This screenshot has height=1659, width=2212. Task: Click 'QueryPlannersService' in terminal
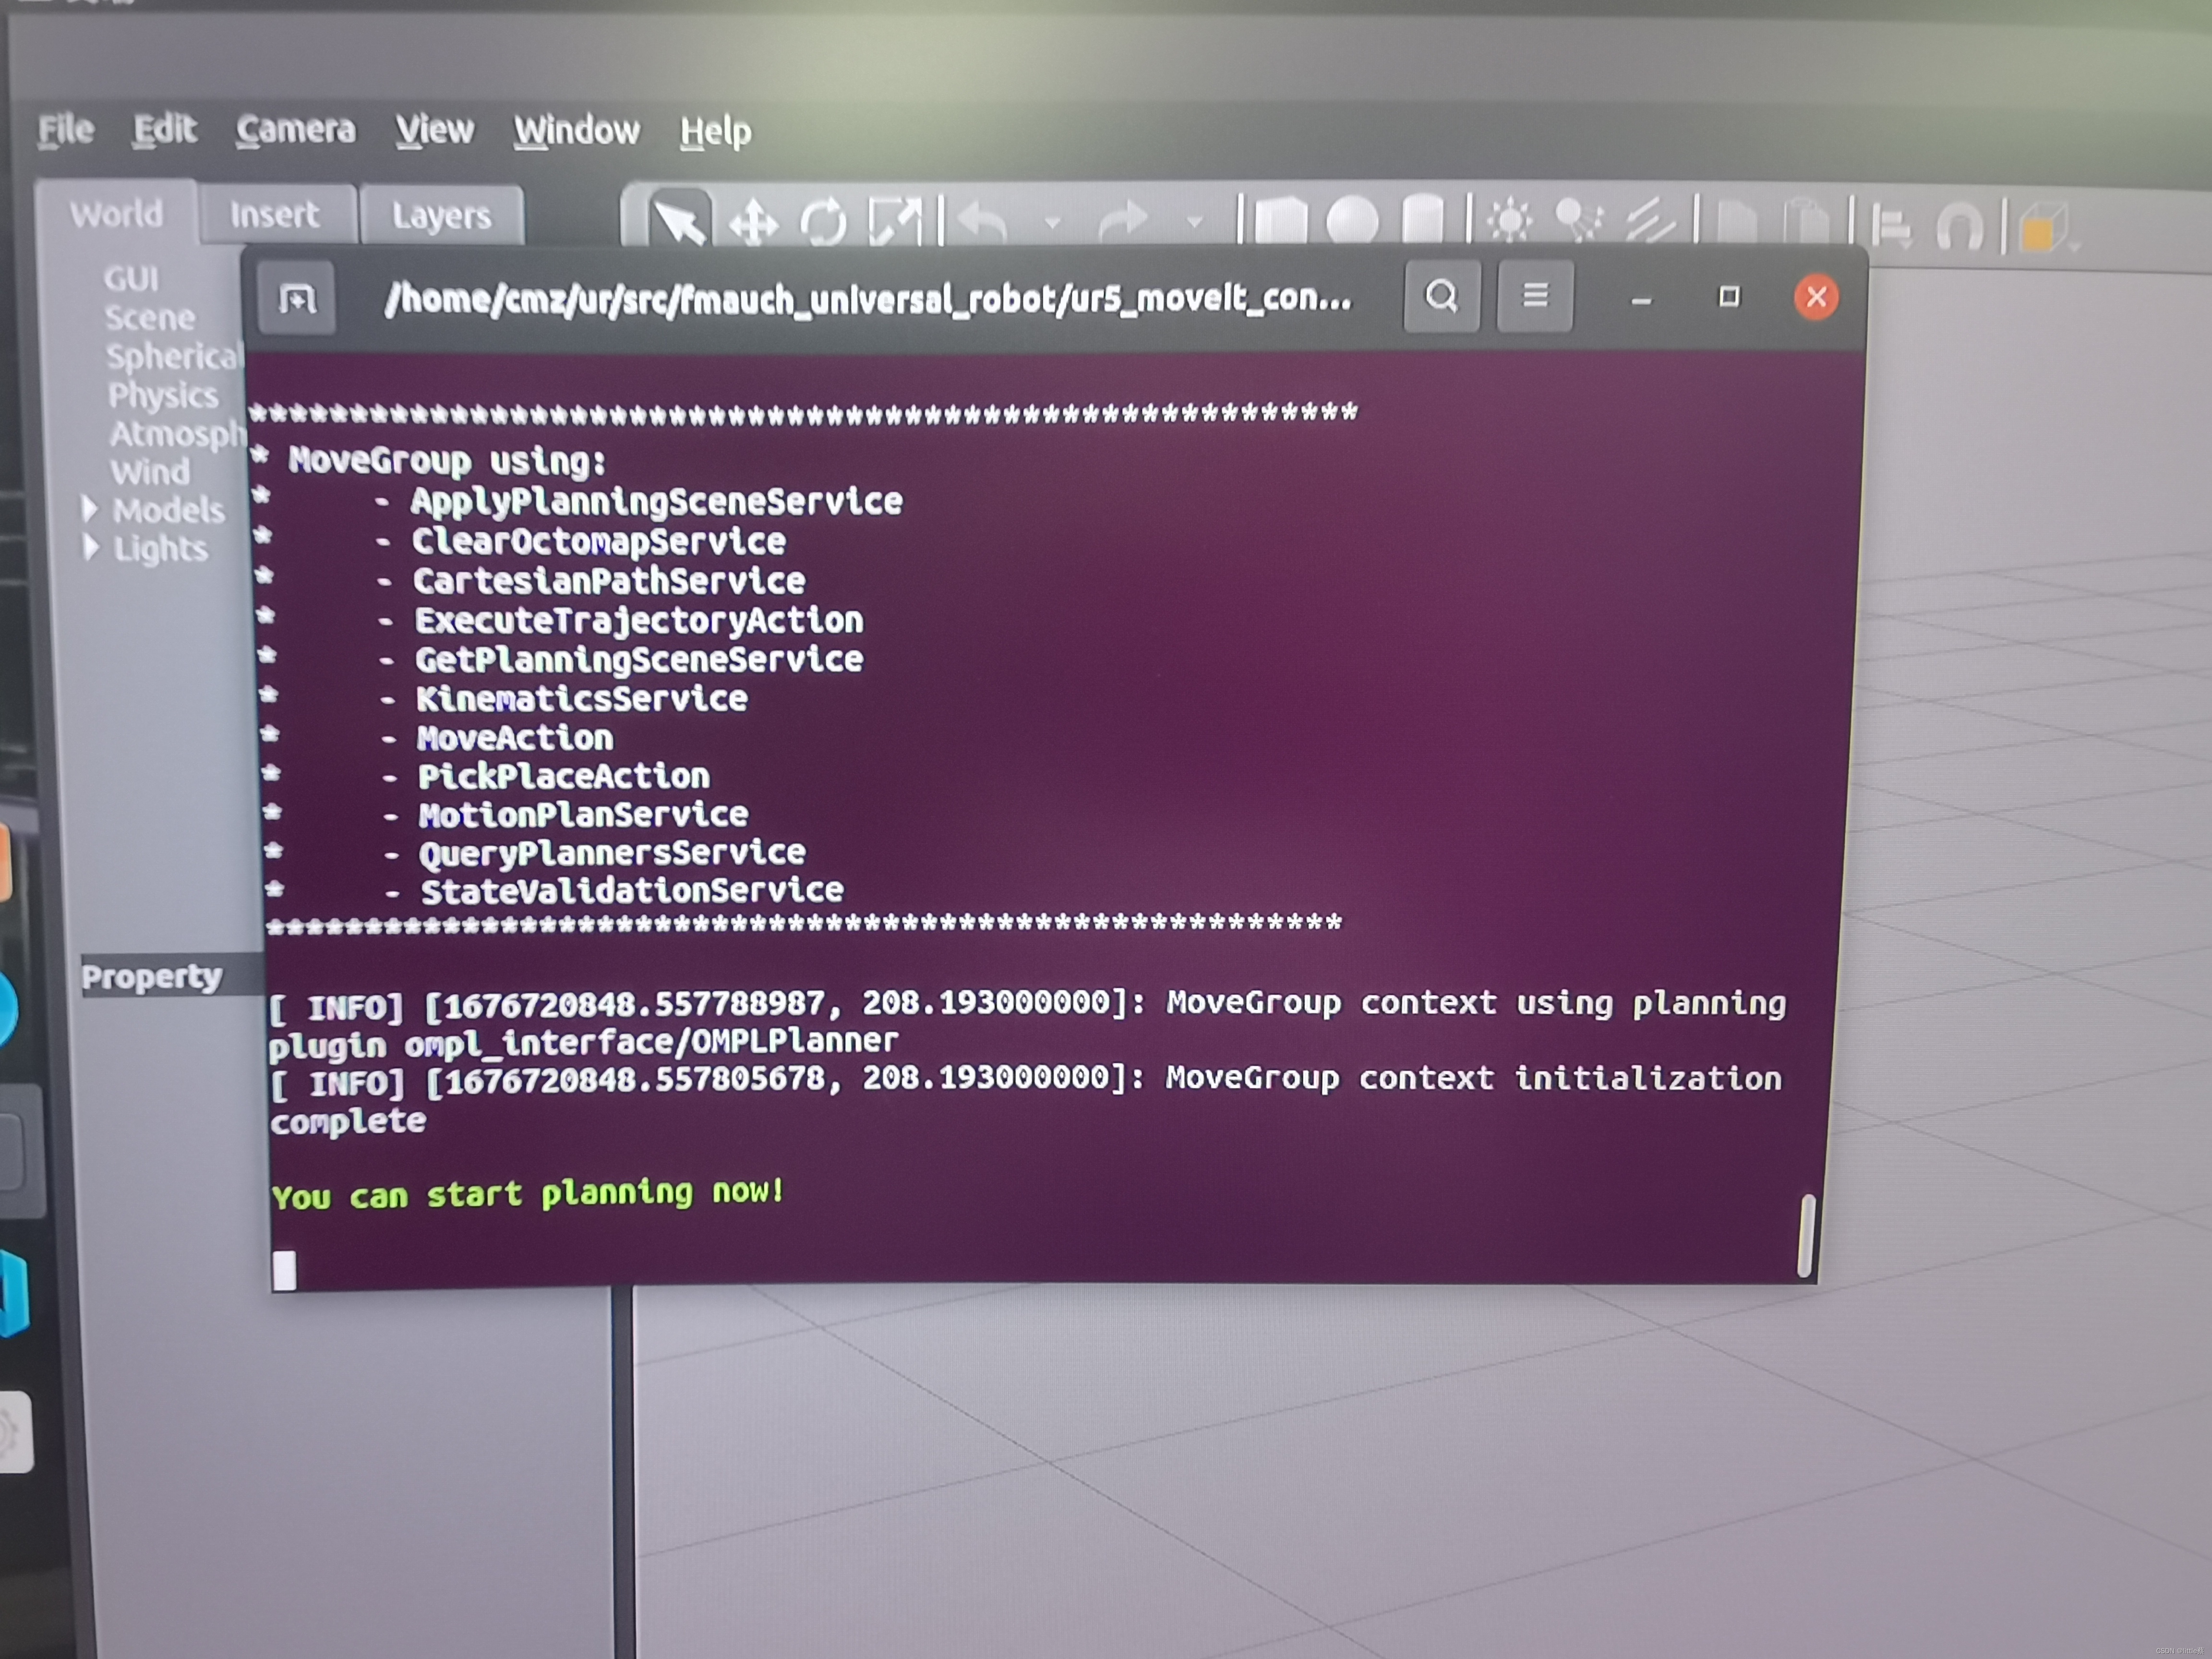pos(612,853)
